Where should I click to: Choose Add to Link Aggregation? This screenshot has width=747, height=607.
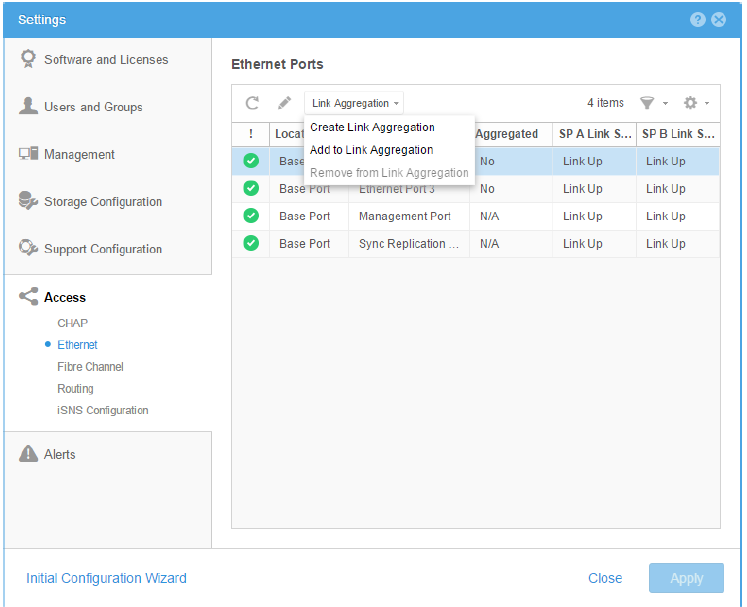point(371,150)
